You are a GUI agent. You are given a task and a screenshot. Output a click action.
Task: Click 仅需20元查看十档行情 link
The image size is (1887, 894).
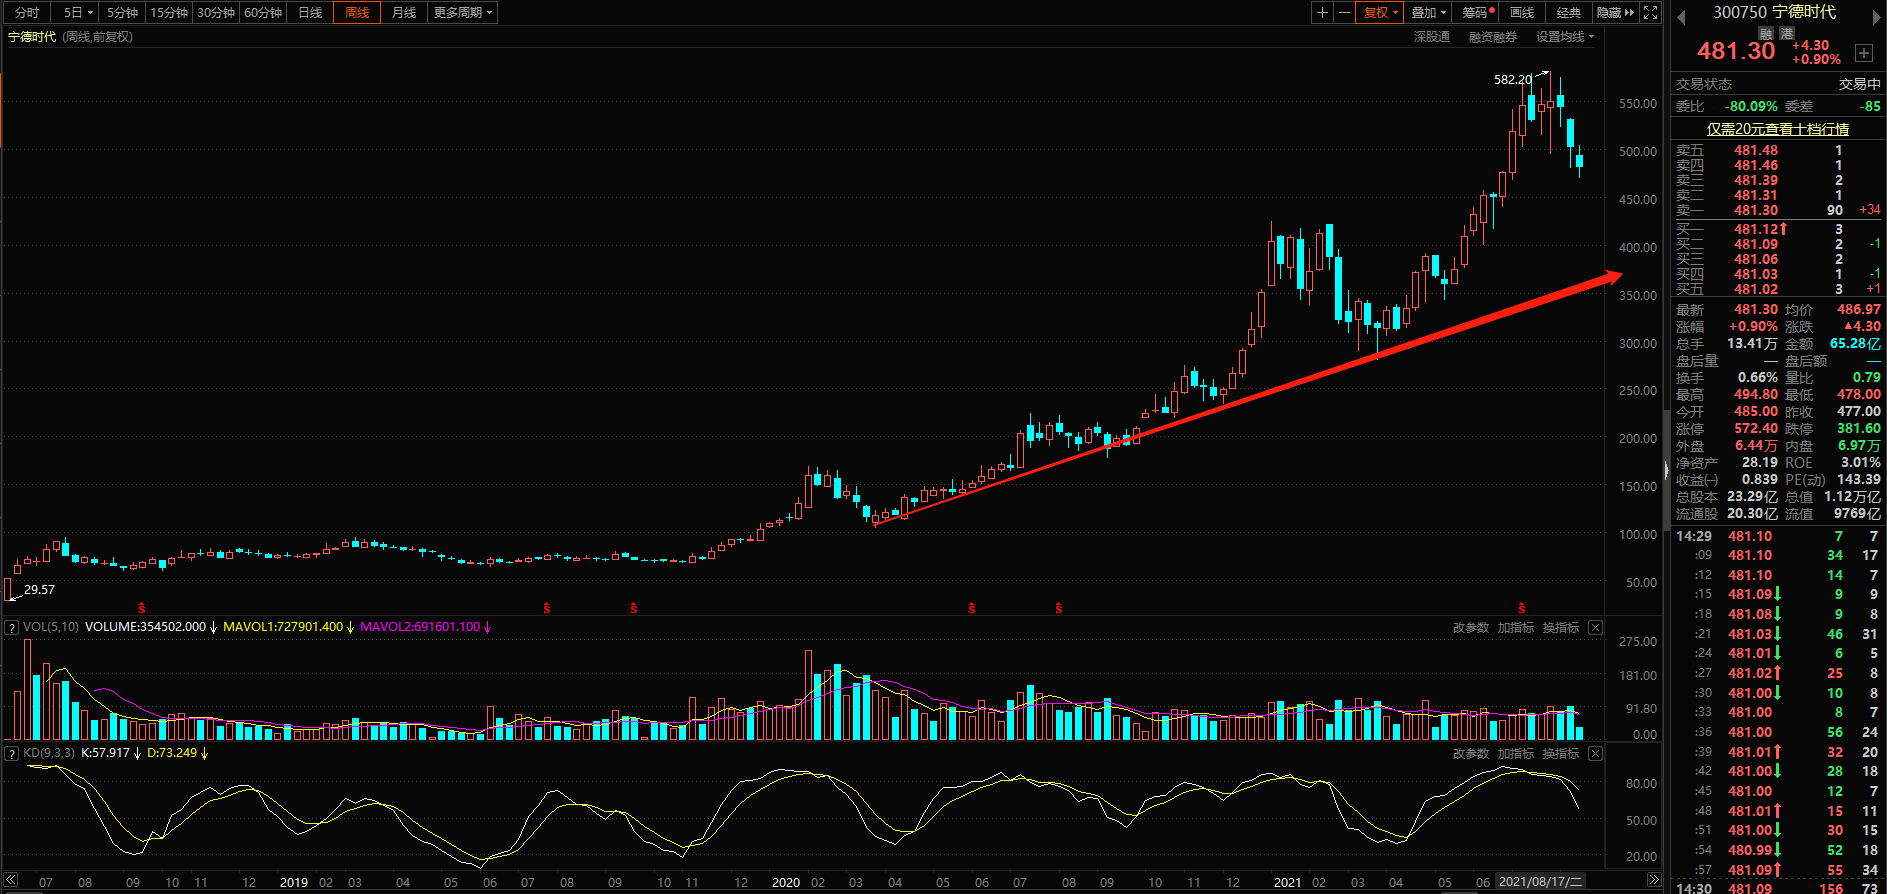[x=1777, y=129]
